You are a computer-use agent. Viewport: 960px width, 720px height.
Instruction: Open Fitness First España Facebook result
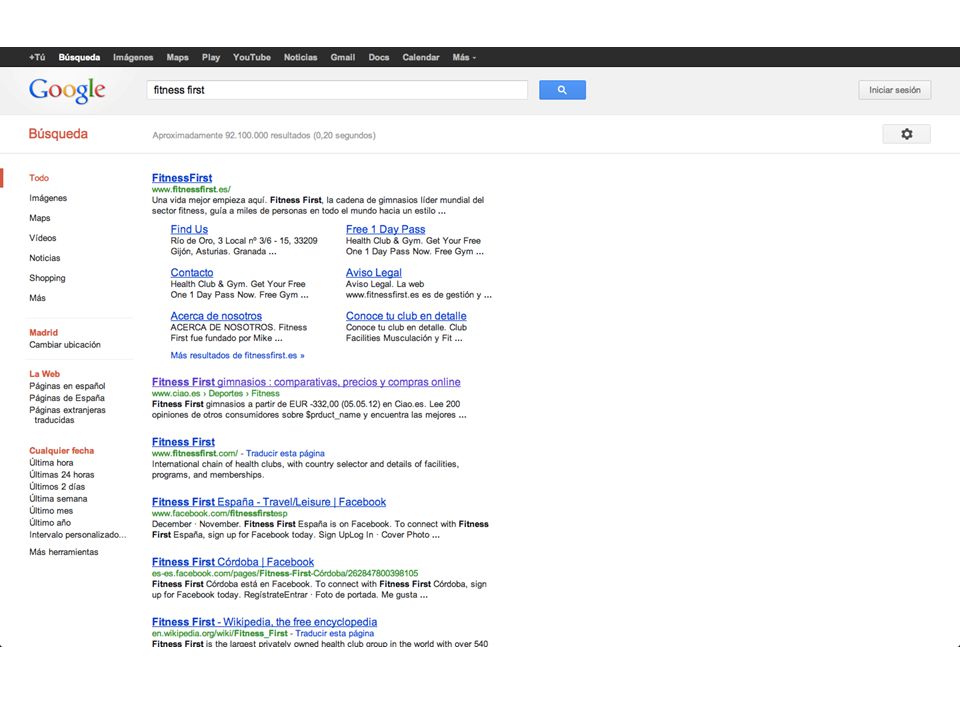269,502
